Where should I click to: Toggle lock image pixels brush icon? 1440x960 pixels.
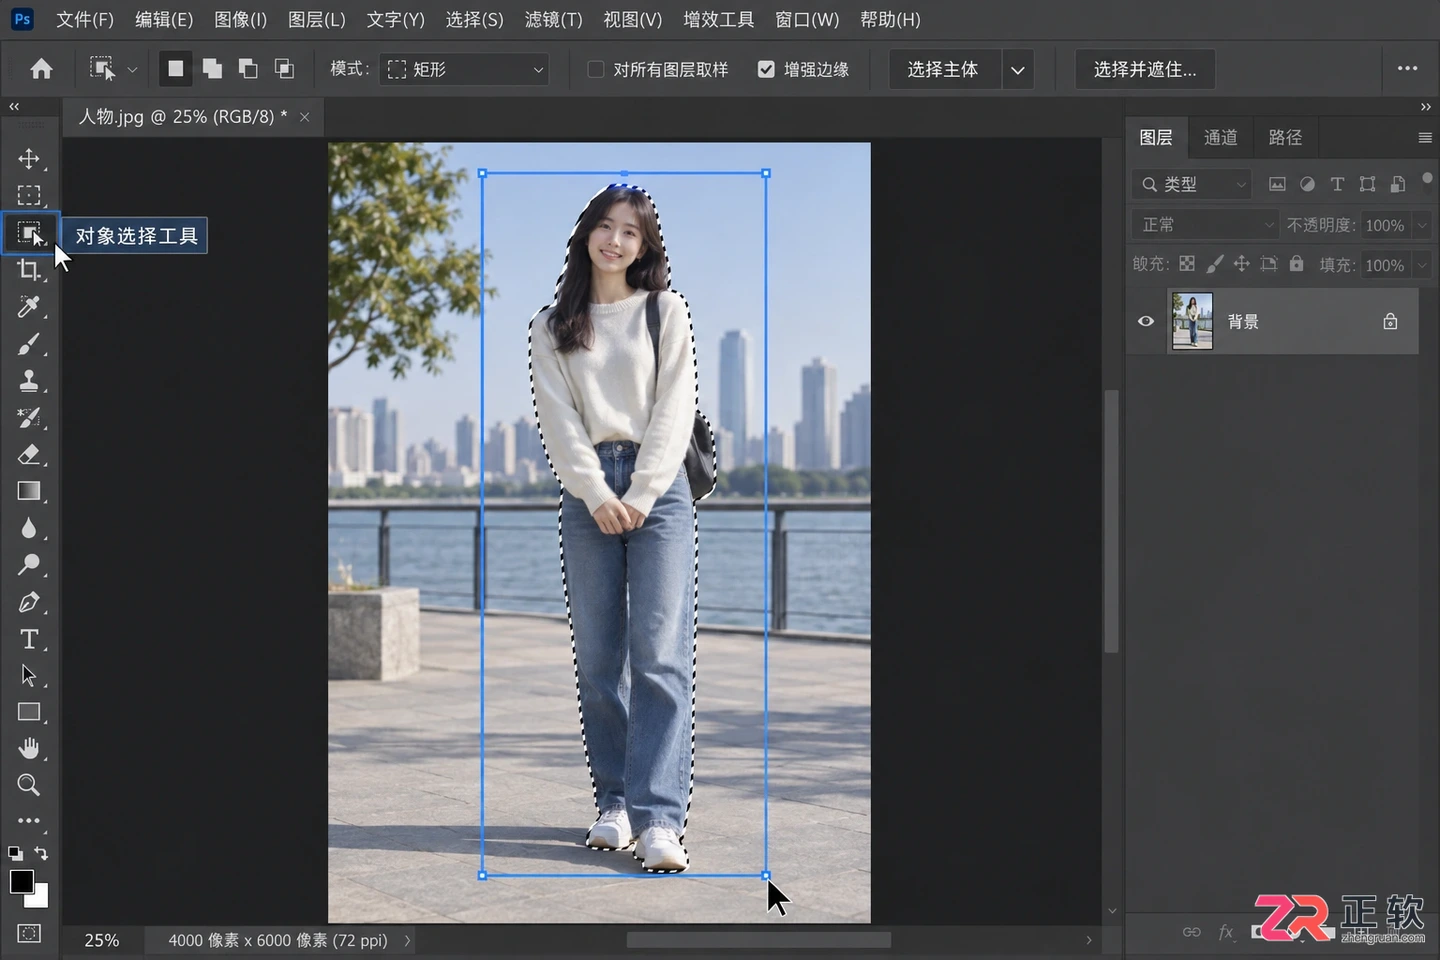pos(1214,264)
